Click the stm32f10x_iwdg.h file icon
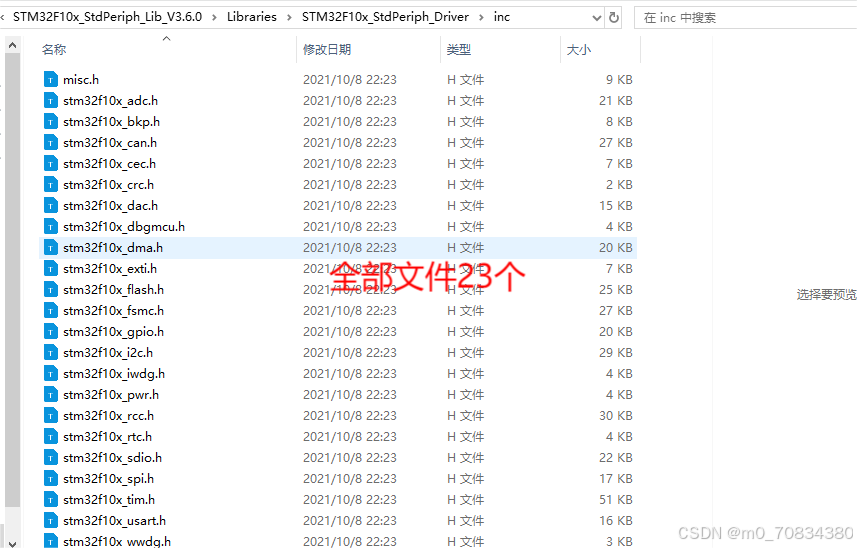857x548 pixels. click(x=50, y=374)
